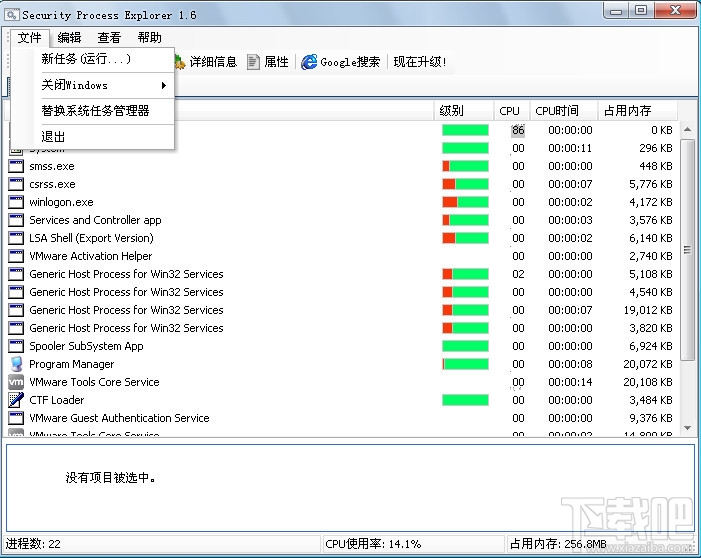This screenshot has width=701, height=558.
Task: Sort by the CPU时间 column header
Action: click(564, 110)
